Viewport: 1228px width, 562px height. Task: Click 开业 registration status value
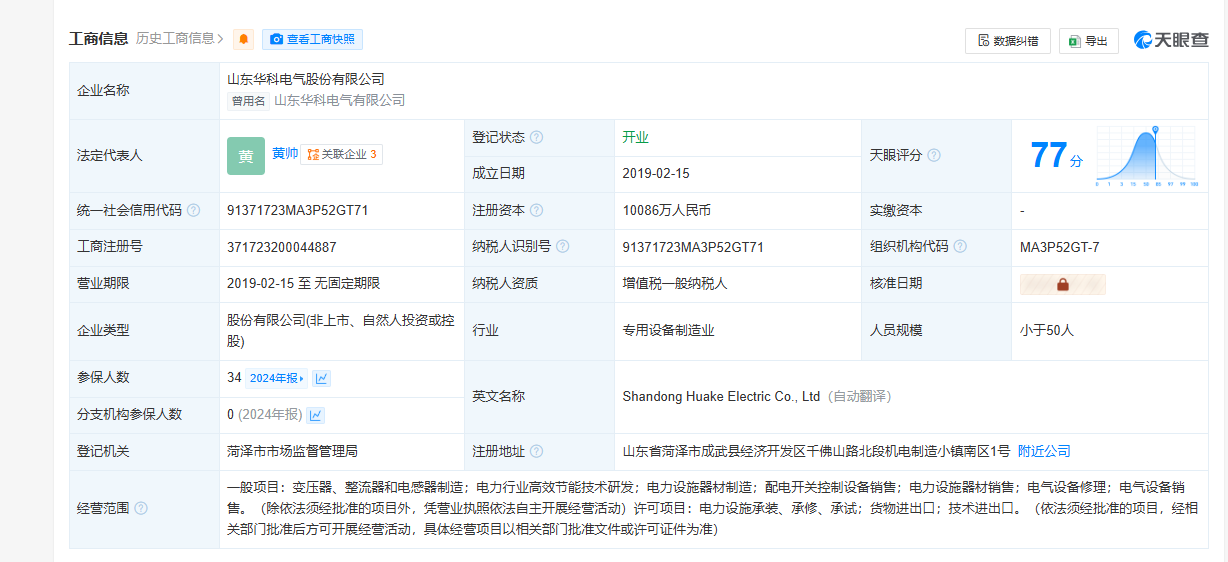[x=635, y=138]
